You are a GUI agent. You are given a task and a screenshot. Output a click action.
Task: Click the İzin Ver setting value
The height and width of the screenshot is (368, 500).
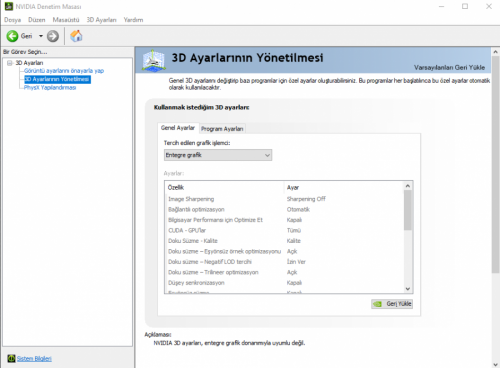(x=296, y=262)
